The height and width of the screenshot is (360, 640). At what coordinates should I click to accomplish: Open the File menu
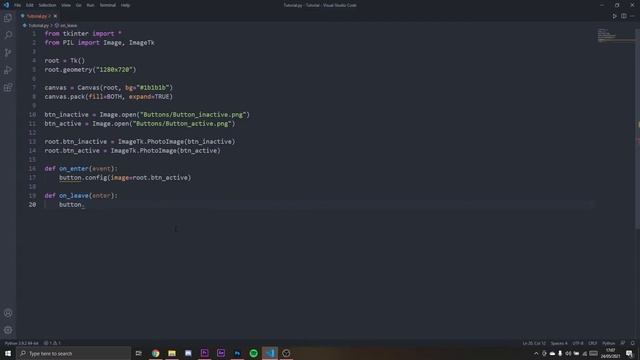18,5
